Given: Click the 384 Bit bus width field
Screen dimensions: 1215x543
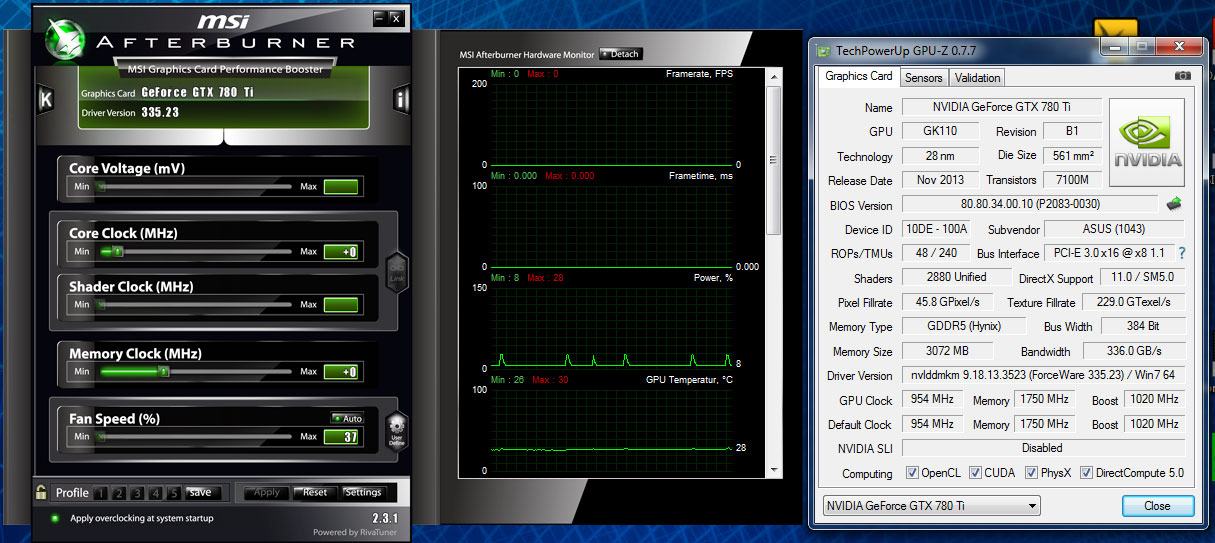Looking at the screenshot, I should [1142, 326].
